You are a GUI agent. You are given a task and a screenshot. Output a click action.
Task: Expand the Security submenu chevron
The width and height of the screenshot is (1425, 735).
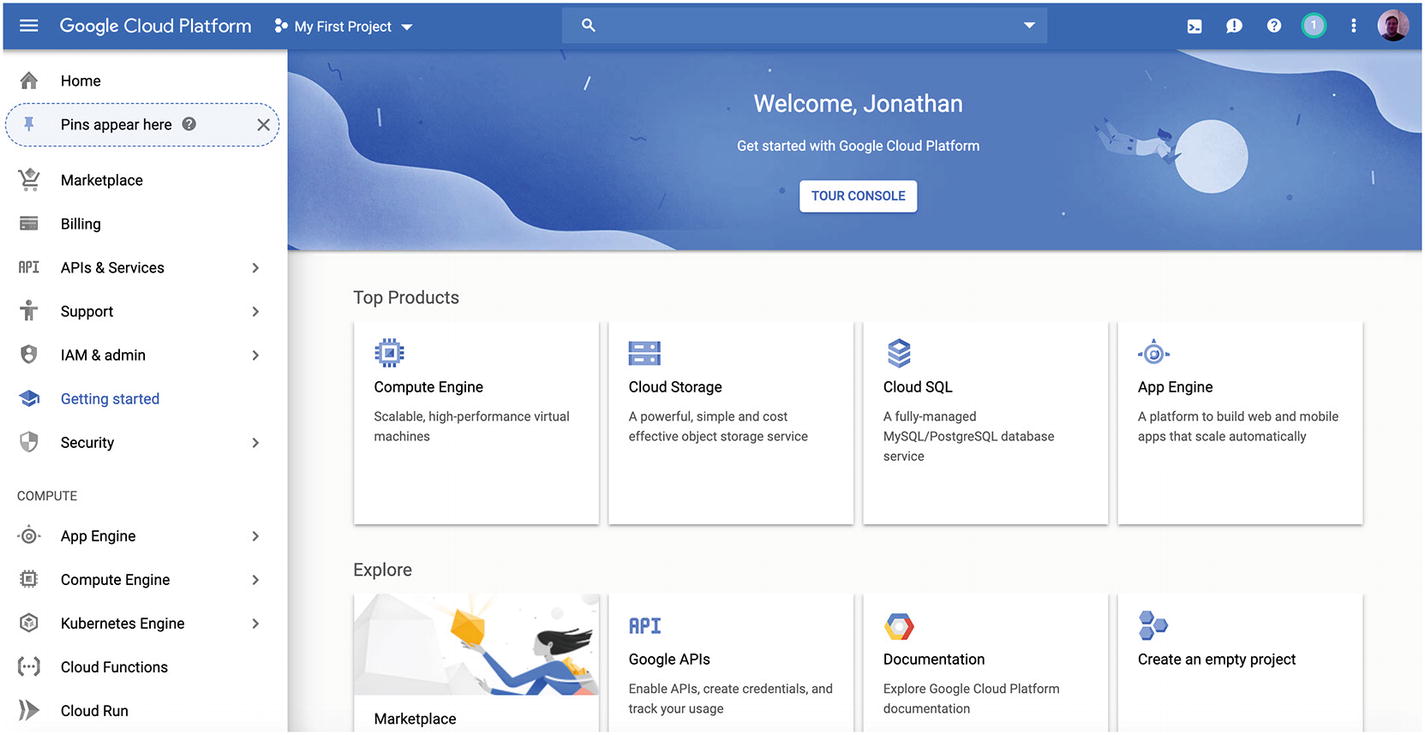point(255,443)
